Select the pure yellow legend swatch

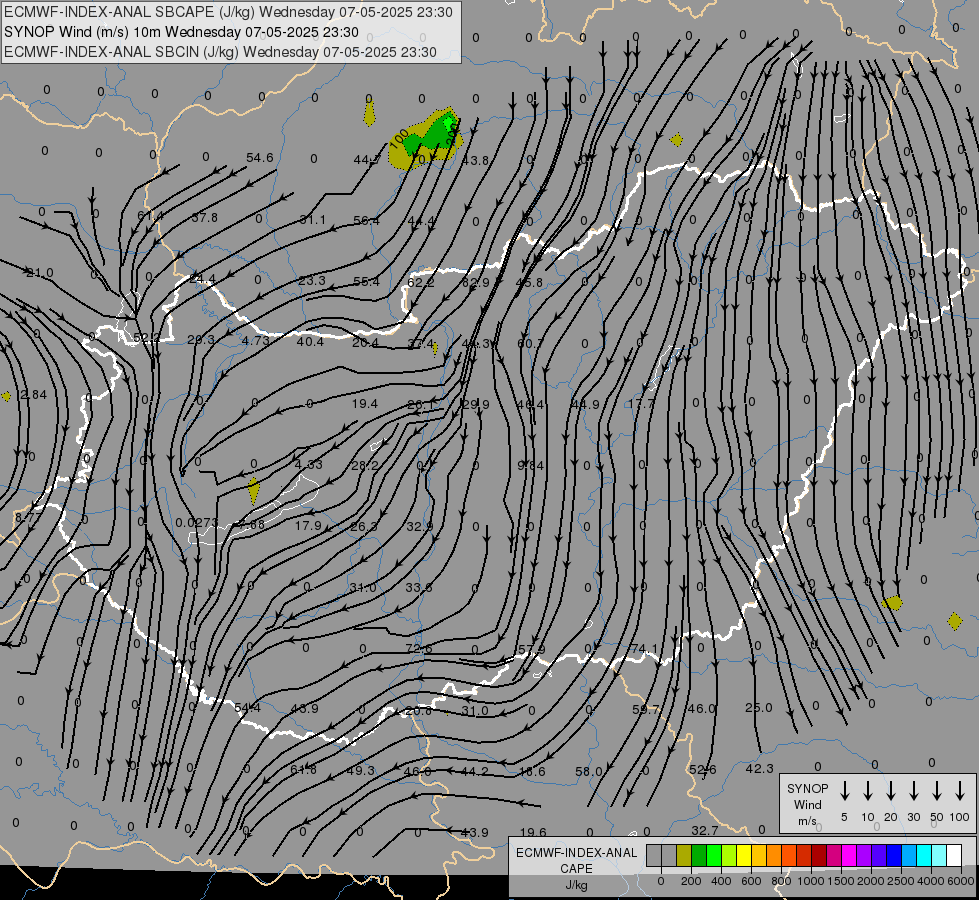(x=744, y=855)
